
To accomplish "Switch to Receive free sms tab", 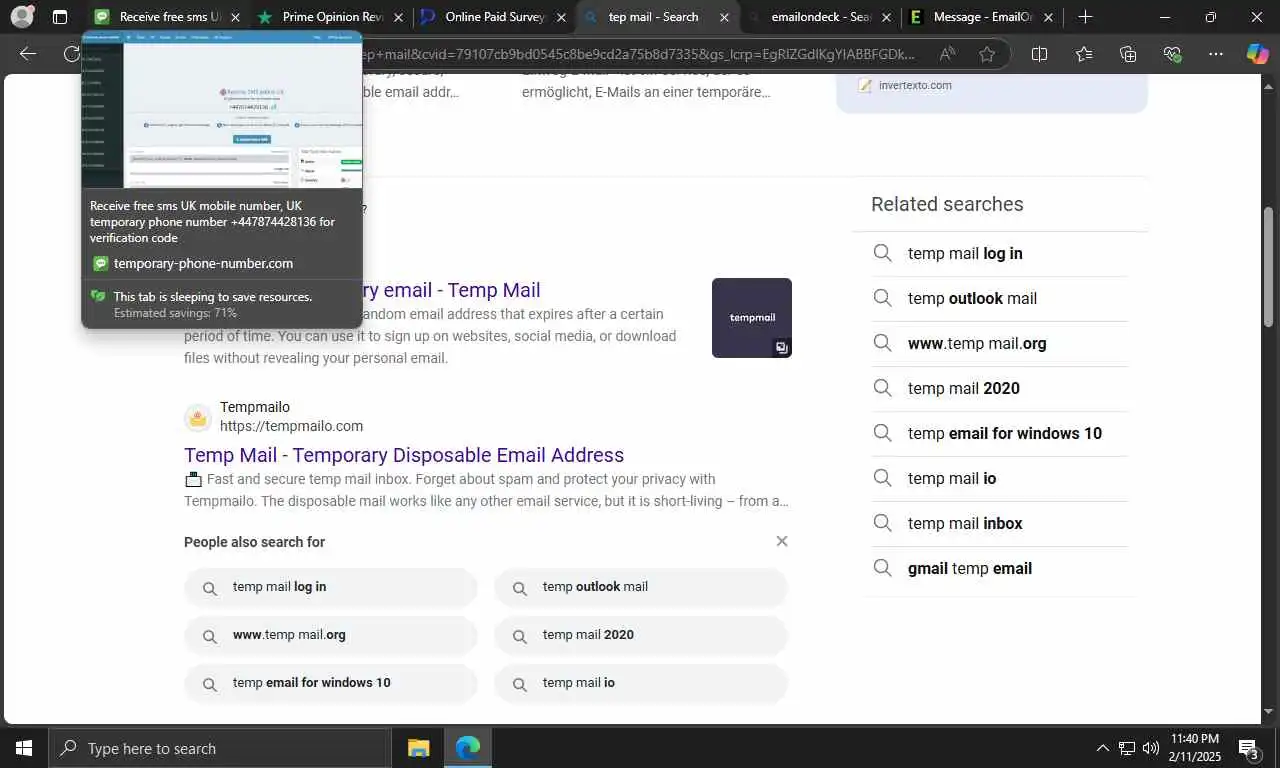I will pos(164,17).
